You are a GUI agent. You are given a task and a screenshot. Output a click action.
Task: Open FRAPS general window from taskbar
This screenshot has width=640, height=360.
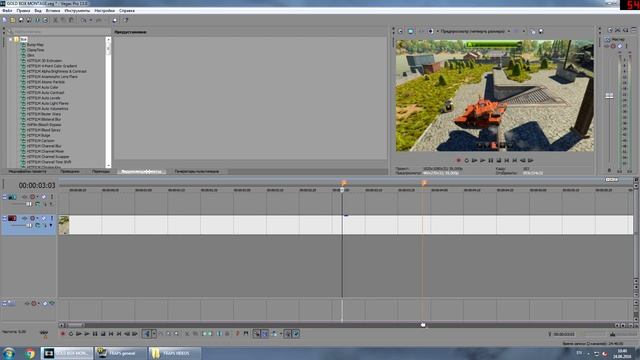coord(120,353)
